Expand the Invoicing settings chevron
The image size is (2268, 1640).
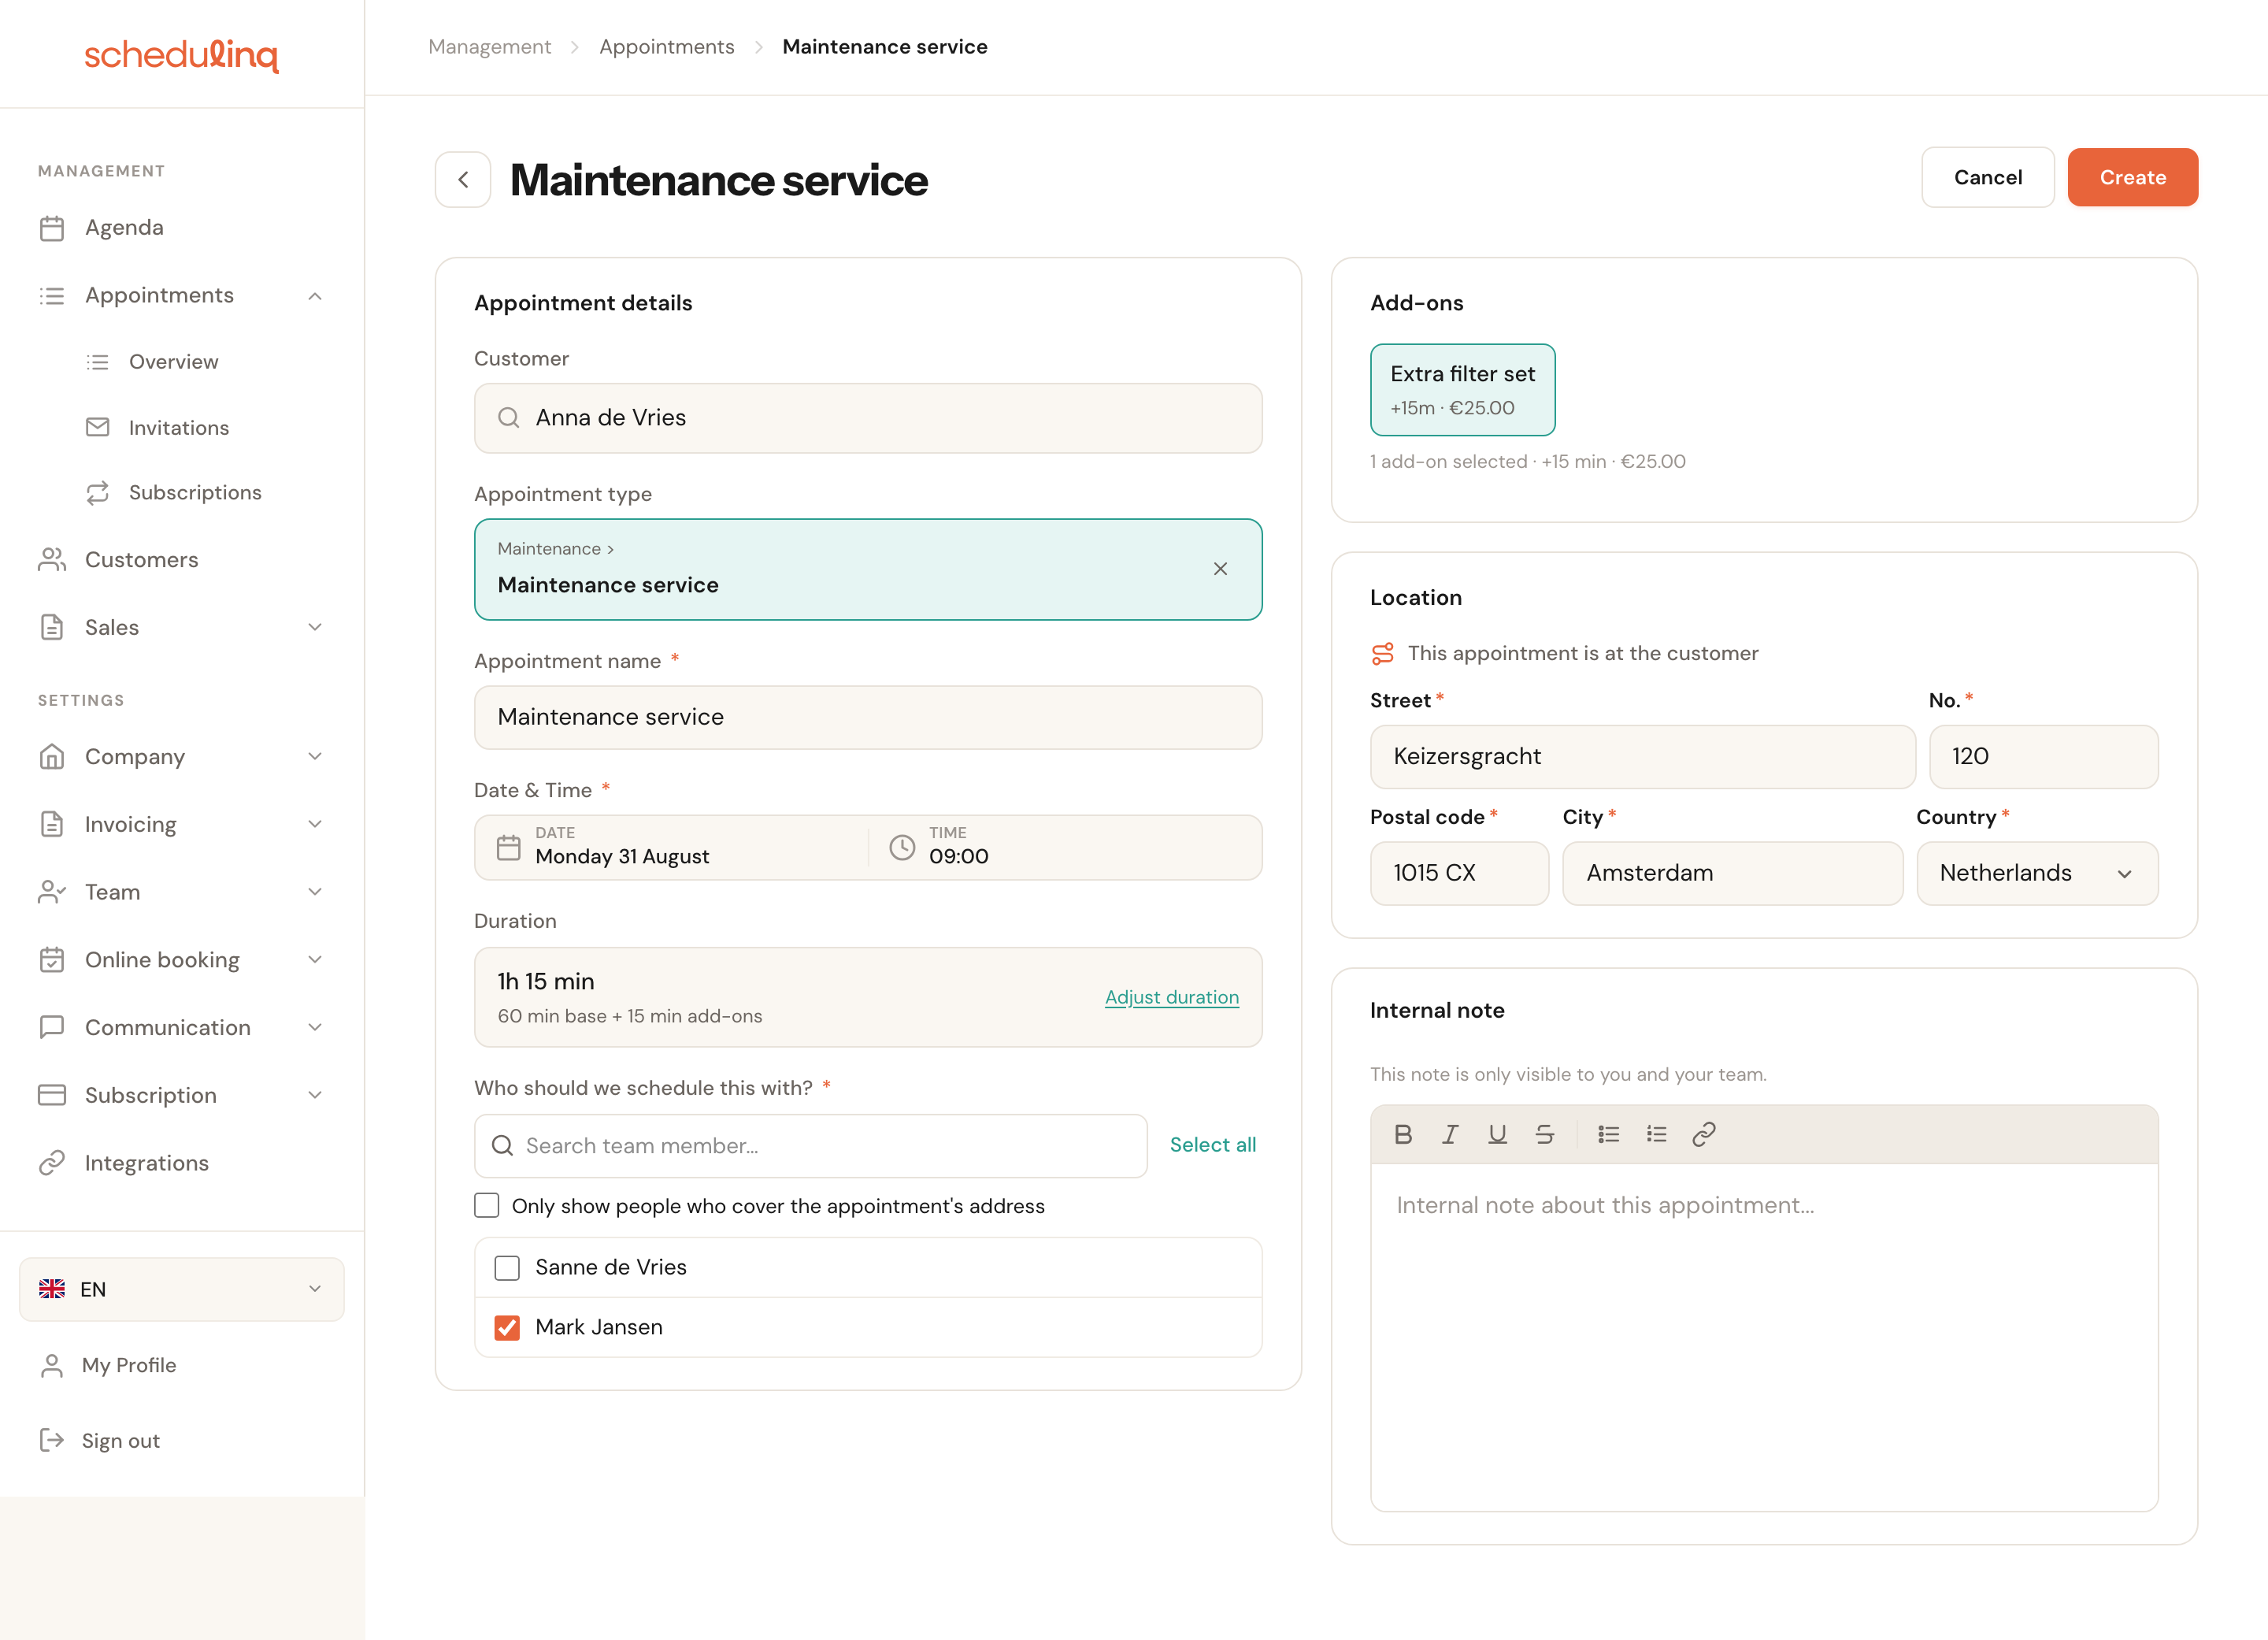point(315,824)
